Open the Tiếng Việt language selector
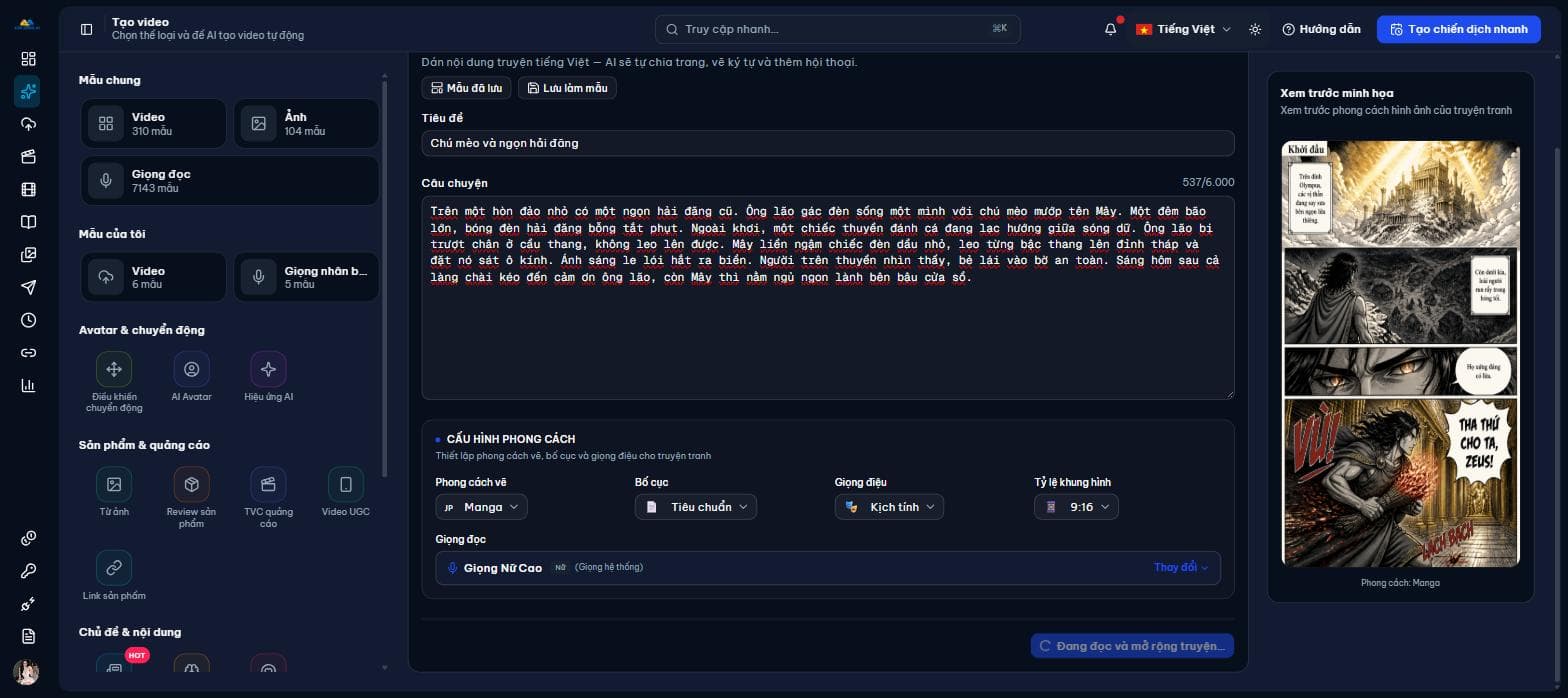1568x698 pixels. (x=1184, y=29)
